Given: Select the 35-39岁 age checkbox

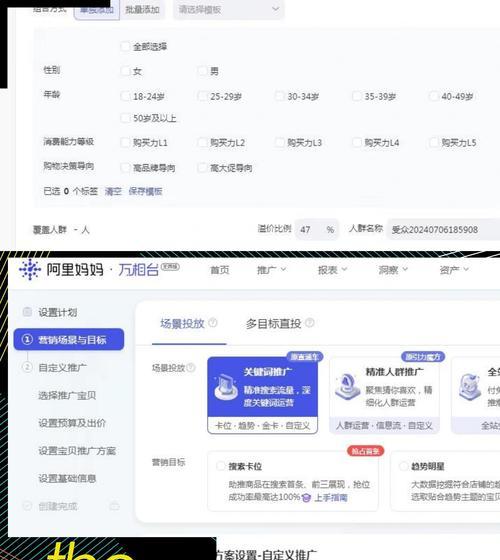Looking at the screenshot, I should [356, 96].
